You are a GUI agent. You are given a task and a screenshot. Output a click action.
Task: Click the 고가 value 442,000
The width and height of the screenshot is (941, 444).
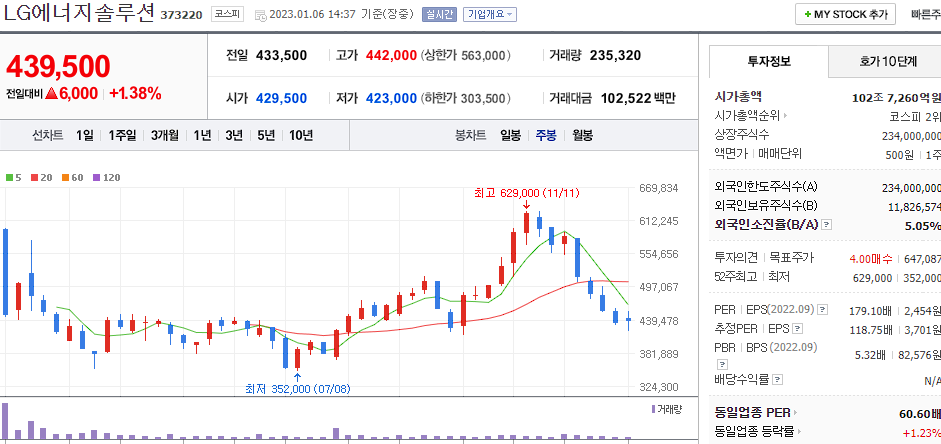click(391, 56)
